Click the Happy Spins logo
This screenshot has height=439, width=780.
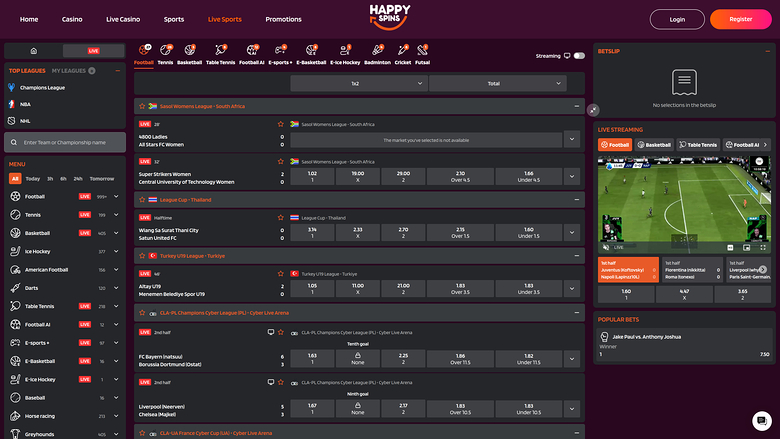coord(390,17)
